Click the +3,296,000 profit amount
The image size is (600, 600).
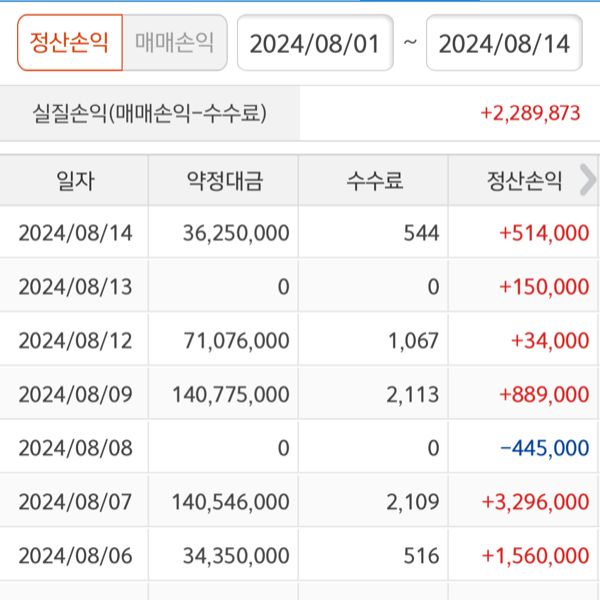click(x=535, y=502)
